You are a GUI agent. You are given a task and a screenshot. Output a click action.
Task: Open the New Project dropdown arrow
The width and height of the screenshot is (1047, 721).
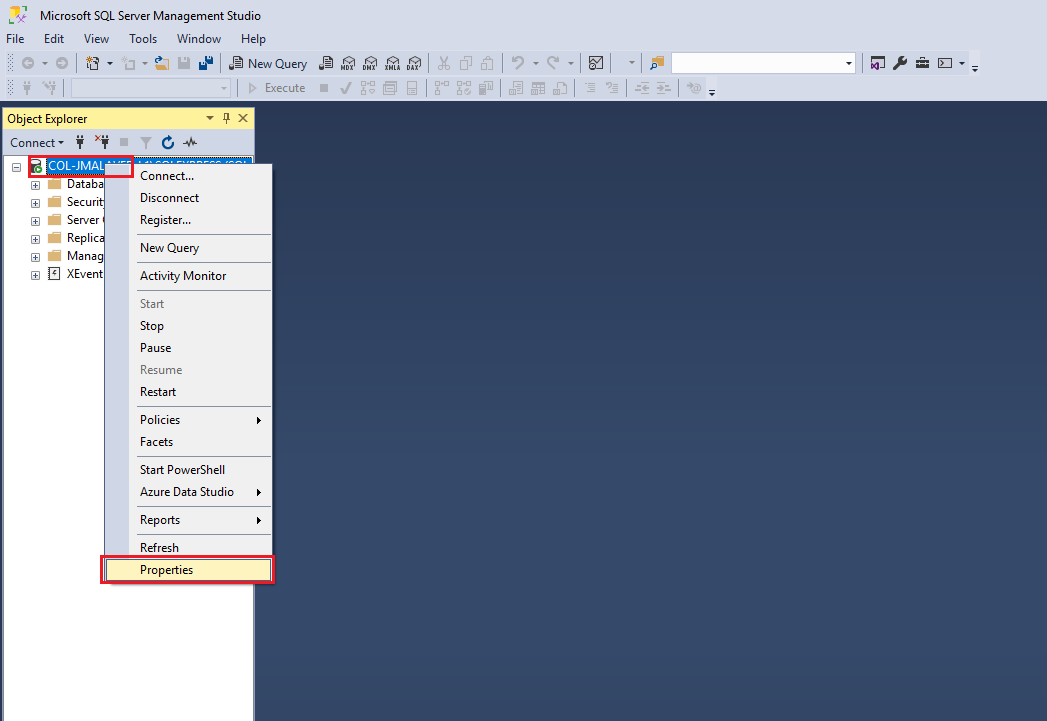pos(110,63)
